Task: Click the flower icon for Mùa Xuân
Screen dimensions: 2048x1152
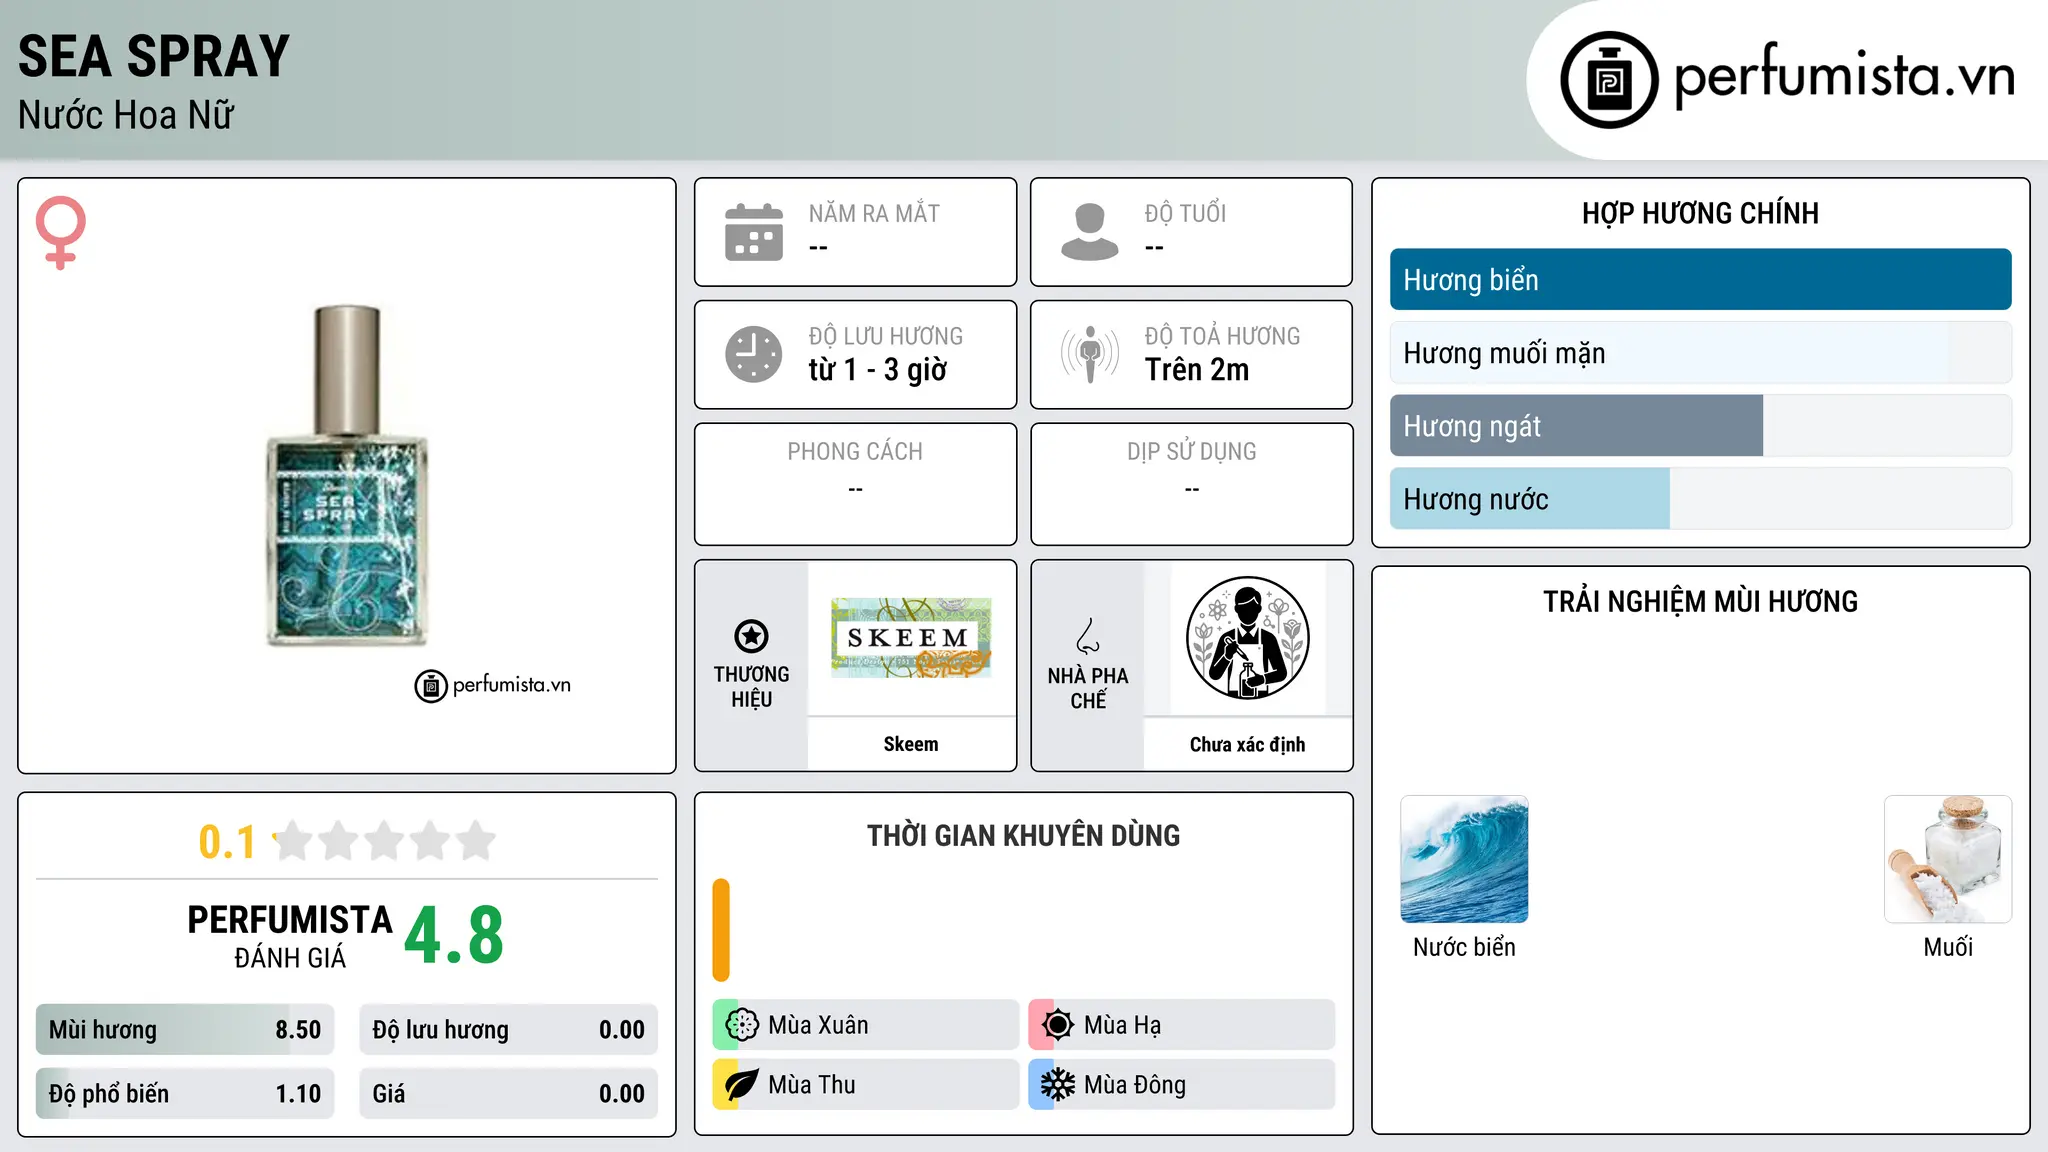Action: coord(742,1025)
